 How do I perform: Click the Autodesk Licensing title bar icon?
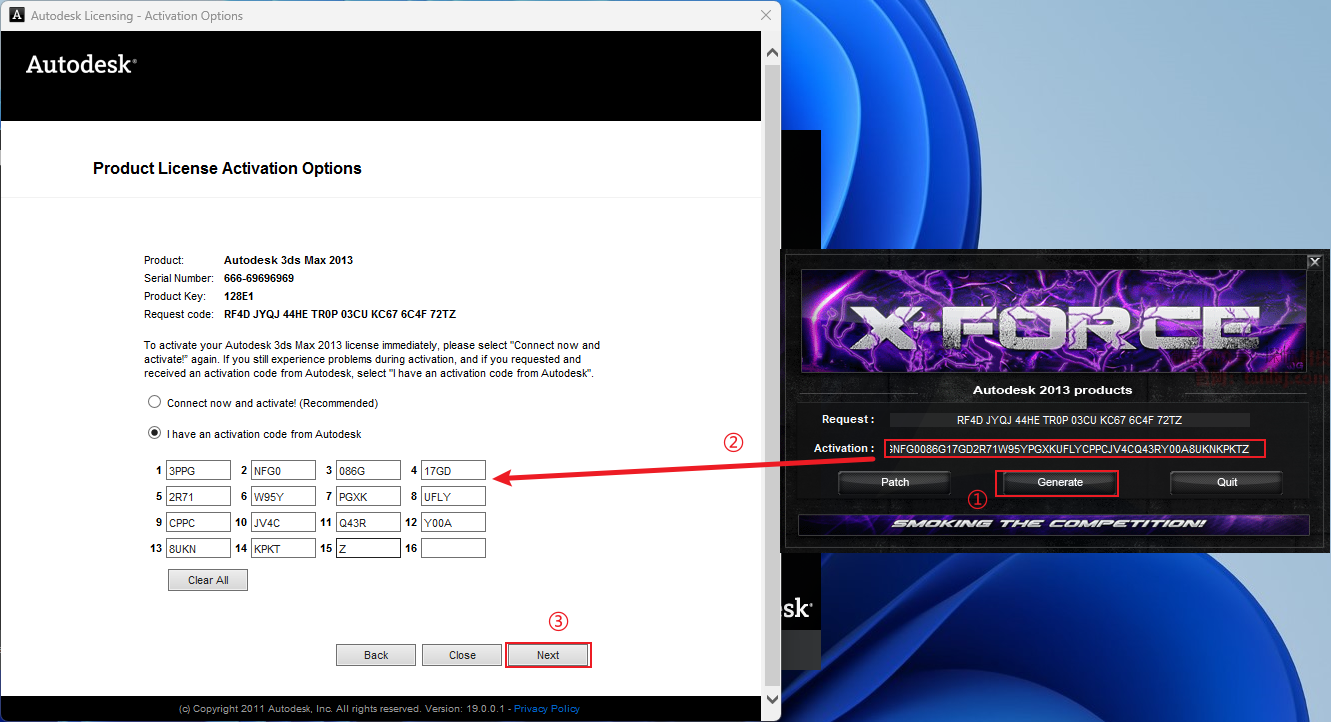click(17, 15)
